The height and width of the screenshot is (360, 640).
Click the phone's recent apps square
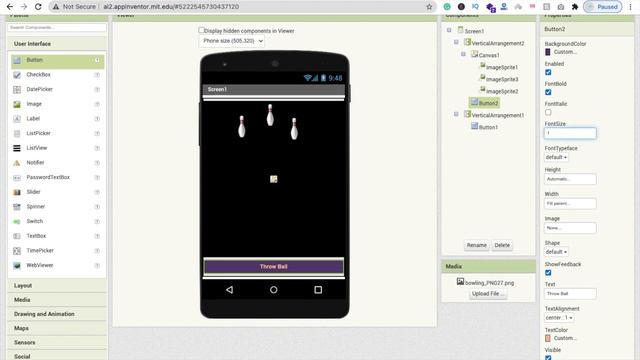pos(318,290)
